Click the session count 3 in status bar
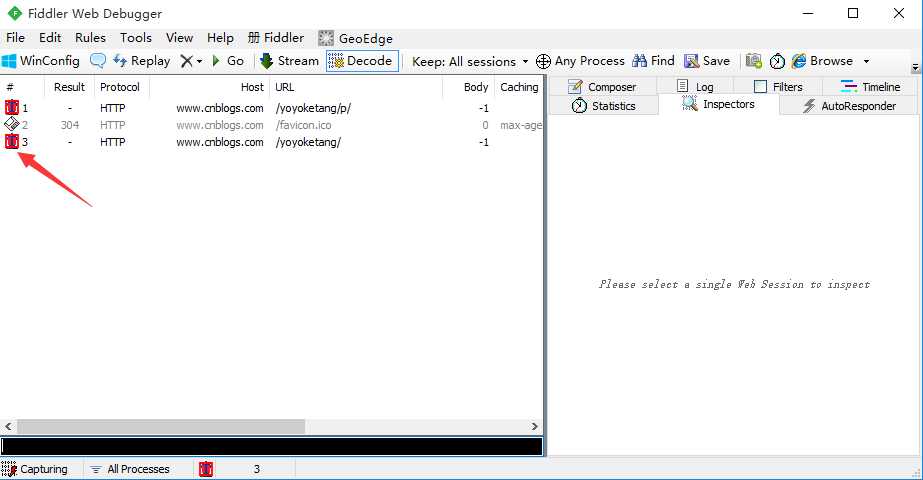 click(257, 469)
